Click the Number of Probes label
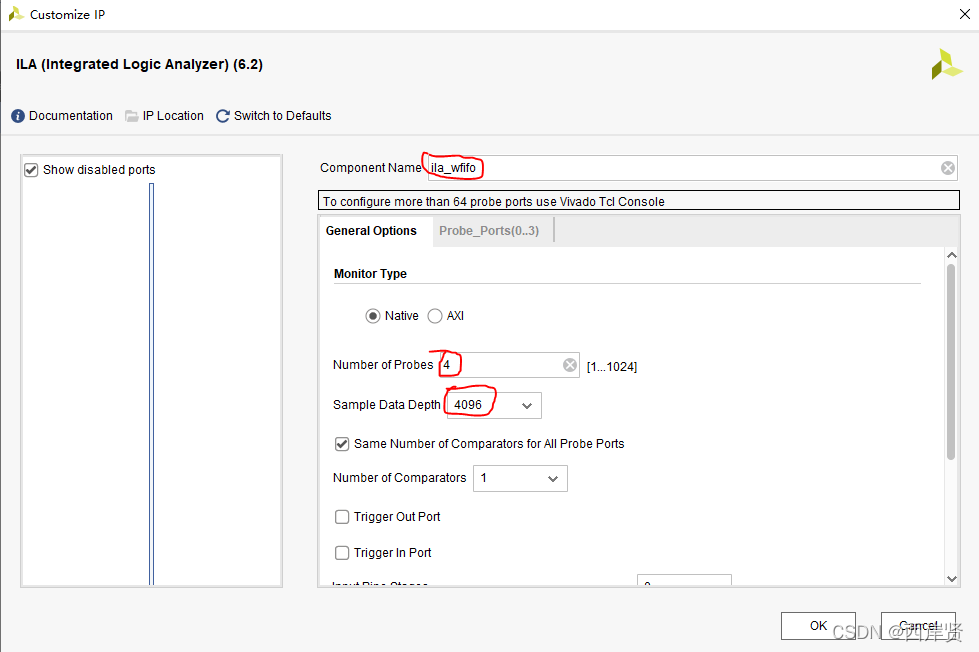Image resolution: width=979 pixels, height=652 pixels. (383, 365)
